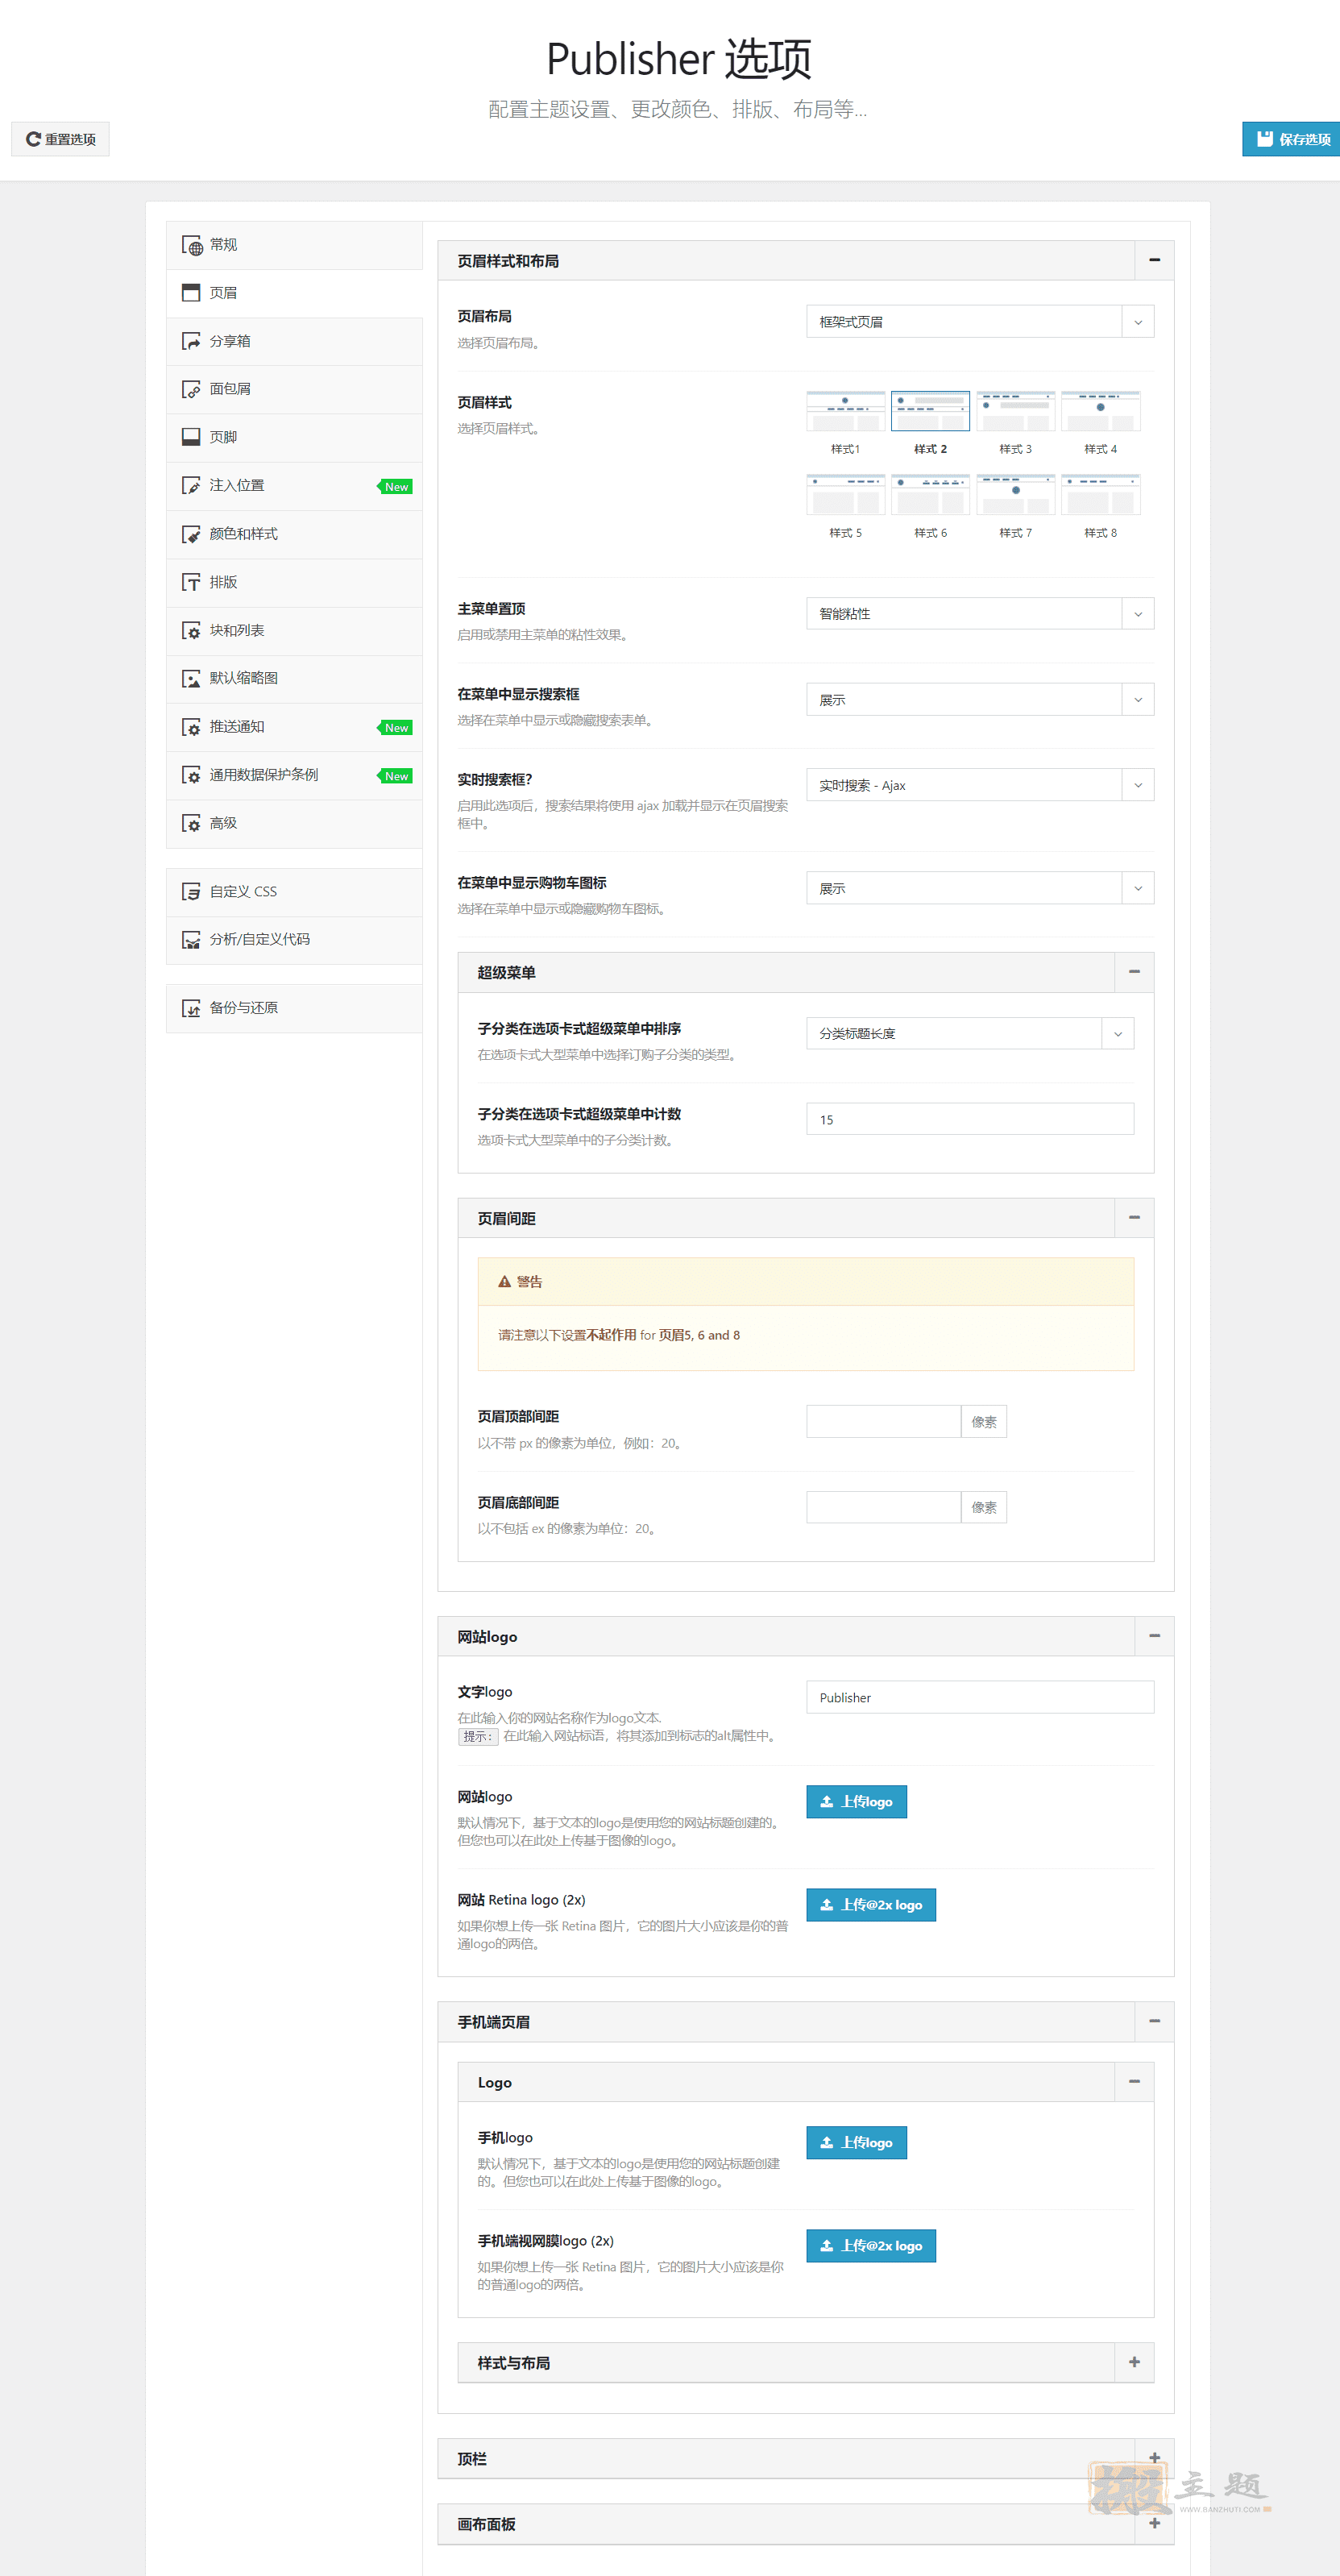This screenshot has width=1340, height=2576.
Task: Click the pencil icon beside 注入位置
Action: click(x=191, y=485)
